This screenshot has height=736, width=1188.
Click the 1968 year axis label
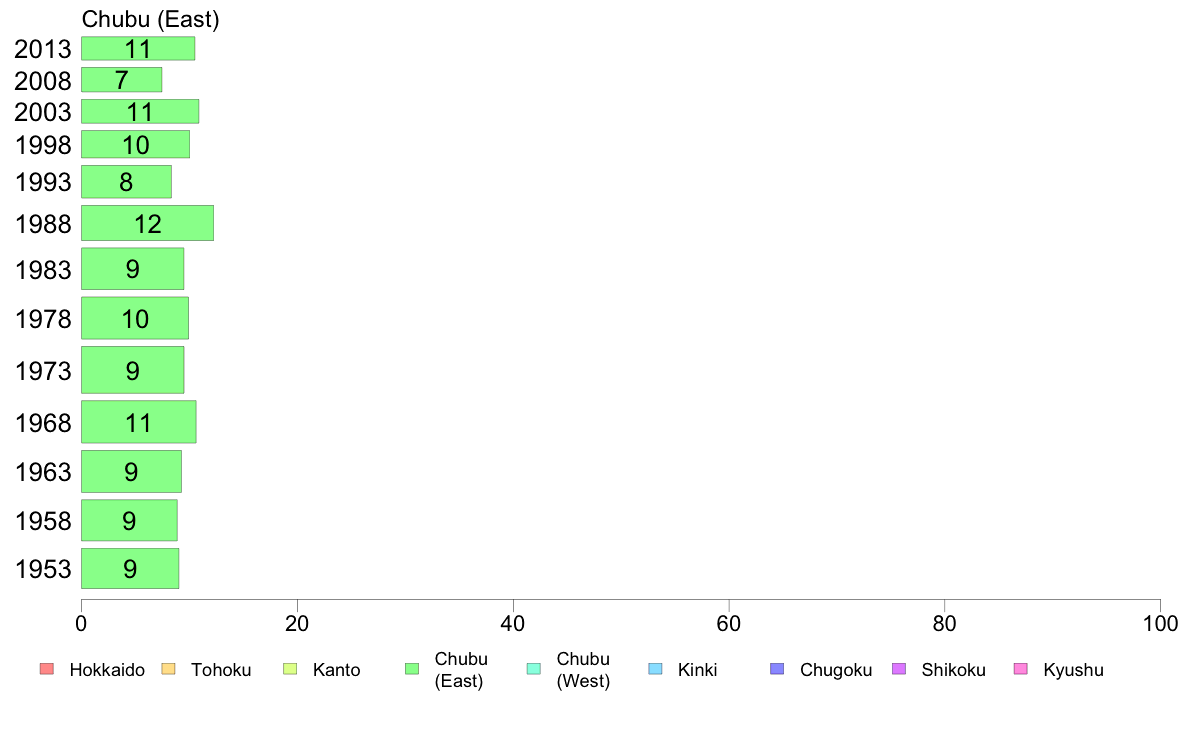tap(43, 423)
